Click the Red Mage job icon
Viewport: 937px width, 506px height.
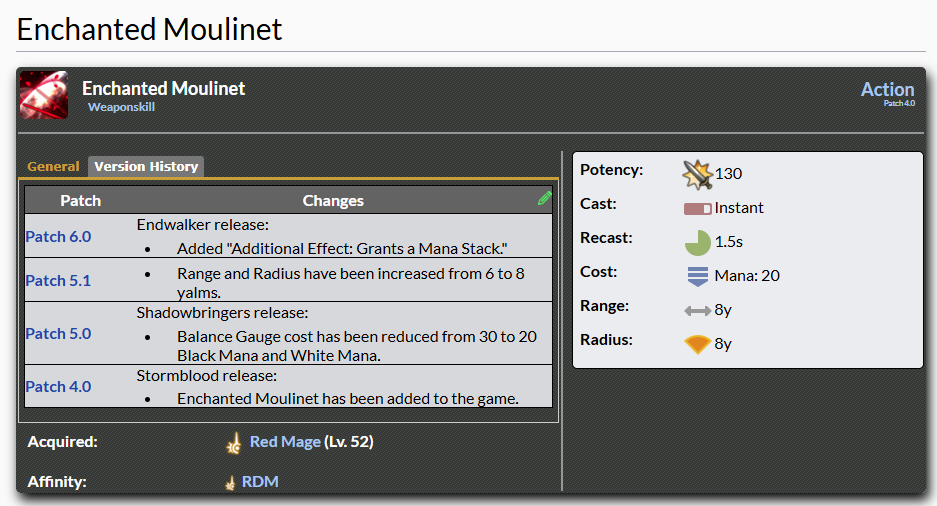point(234,443)
